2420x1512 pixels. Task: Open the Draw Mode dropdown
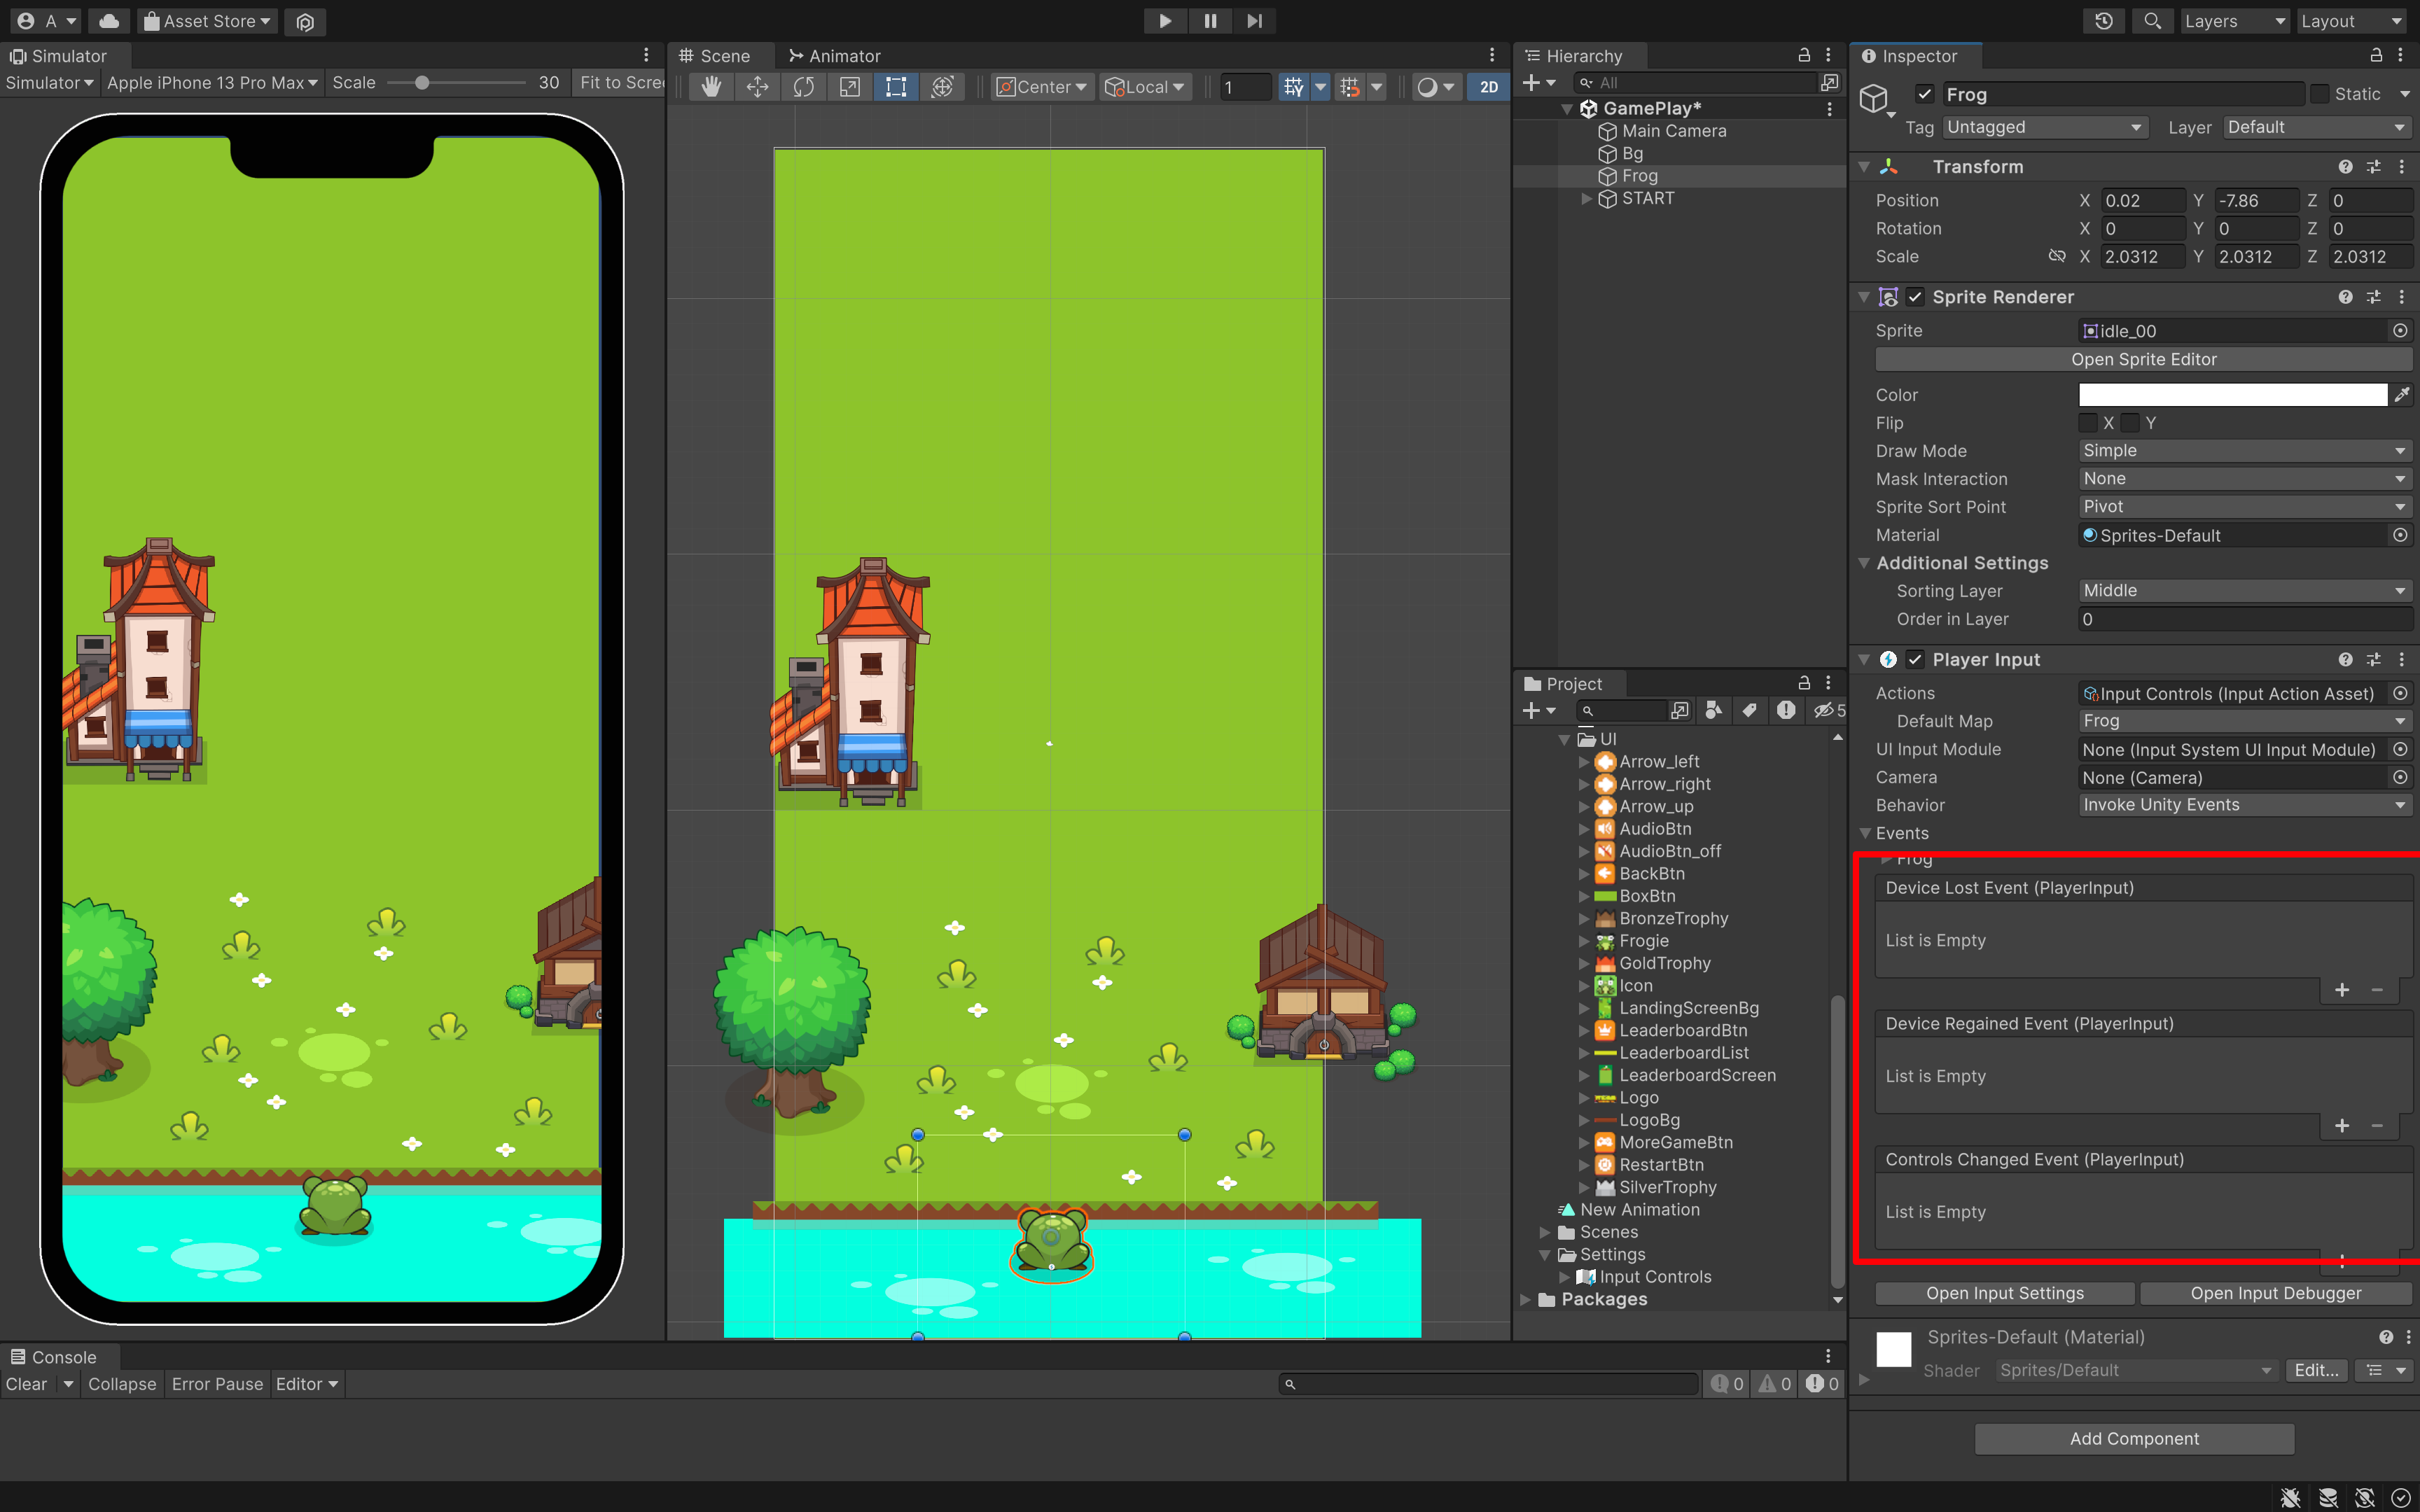click(2244, 451)
